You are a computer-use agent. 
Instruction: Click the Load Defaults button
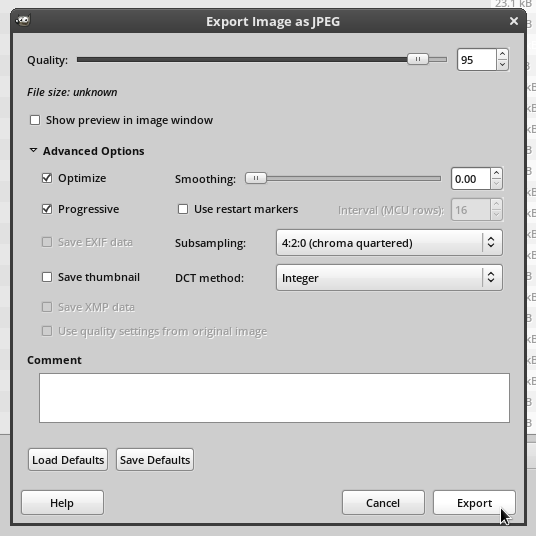click(x=68, y=460)
